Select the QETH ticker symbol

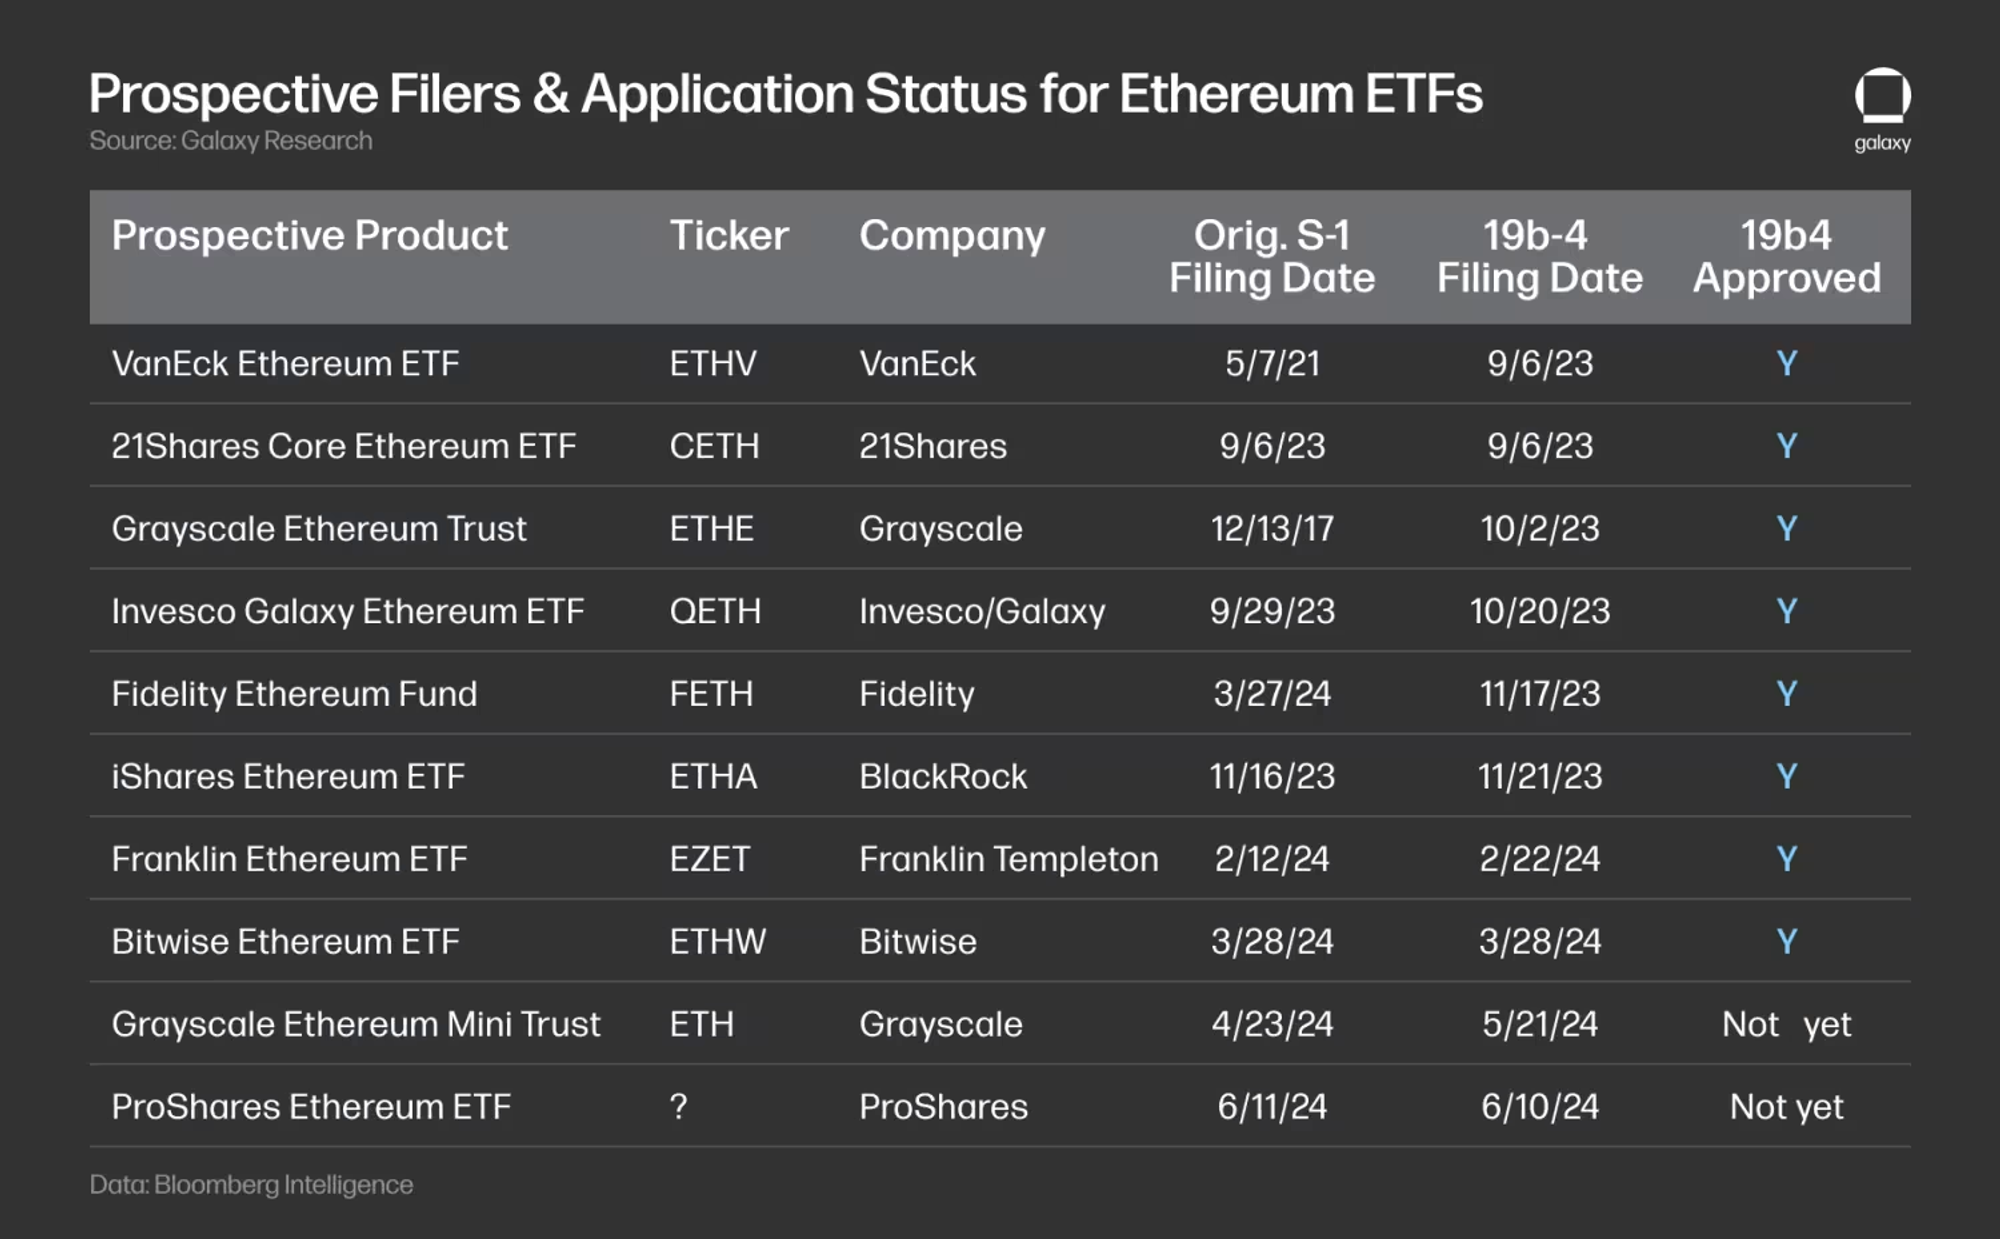pyautogui.click(x=715, y=611)
